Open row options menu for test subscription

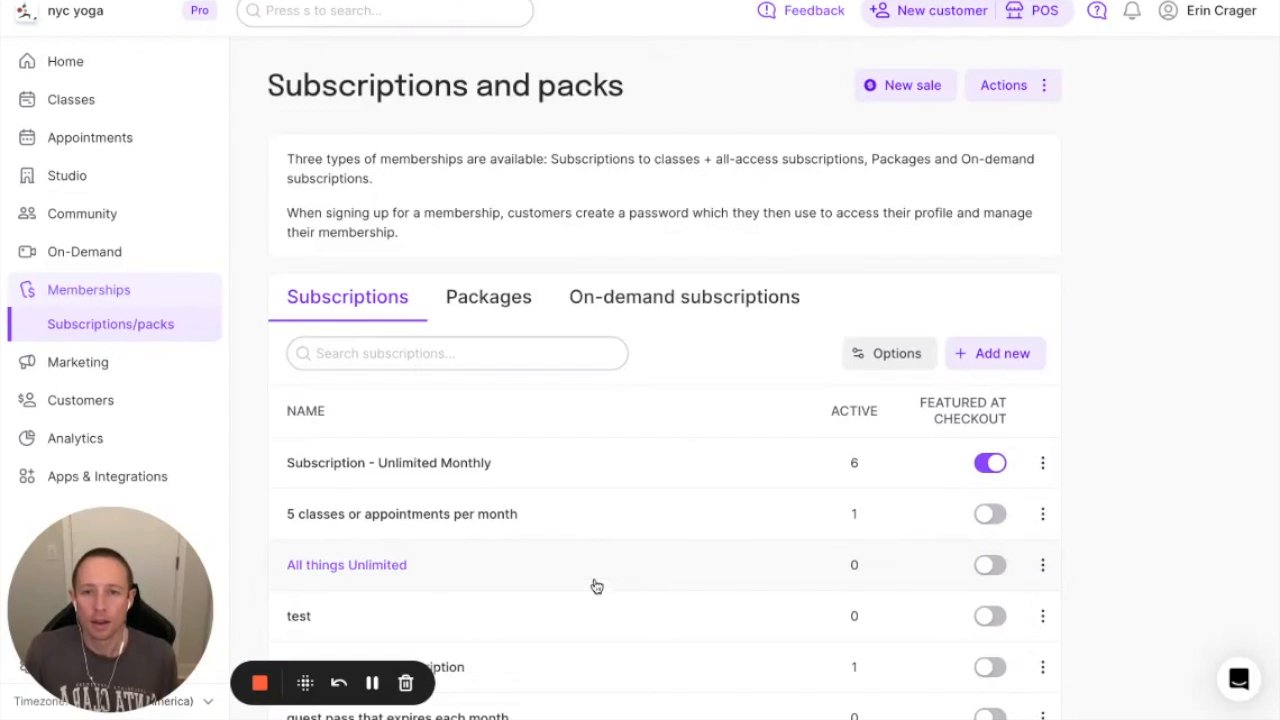pos(1042,616)
